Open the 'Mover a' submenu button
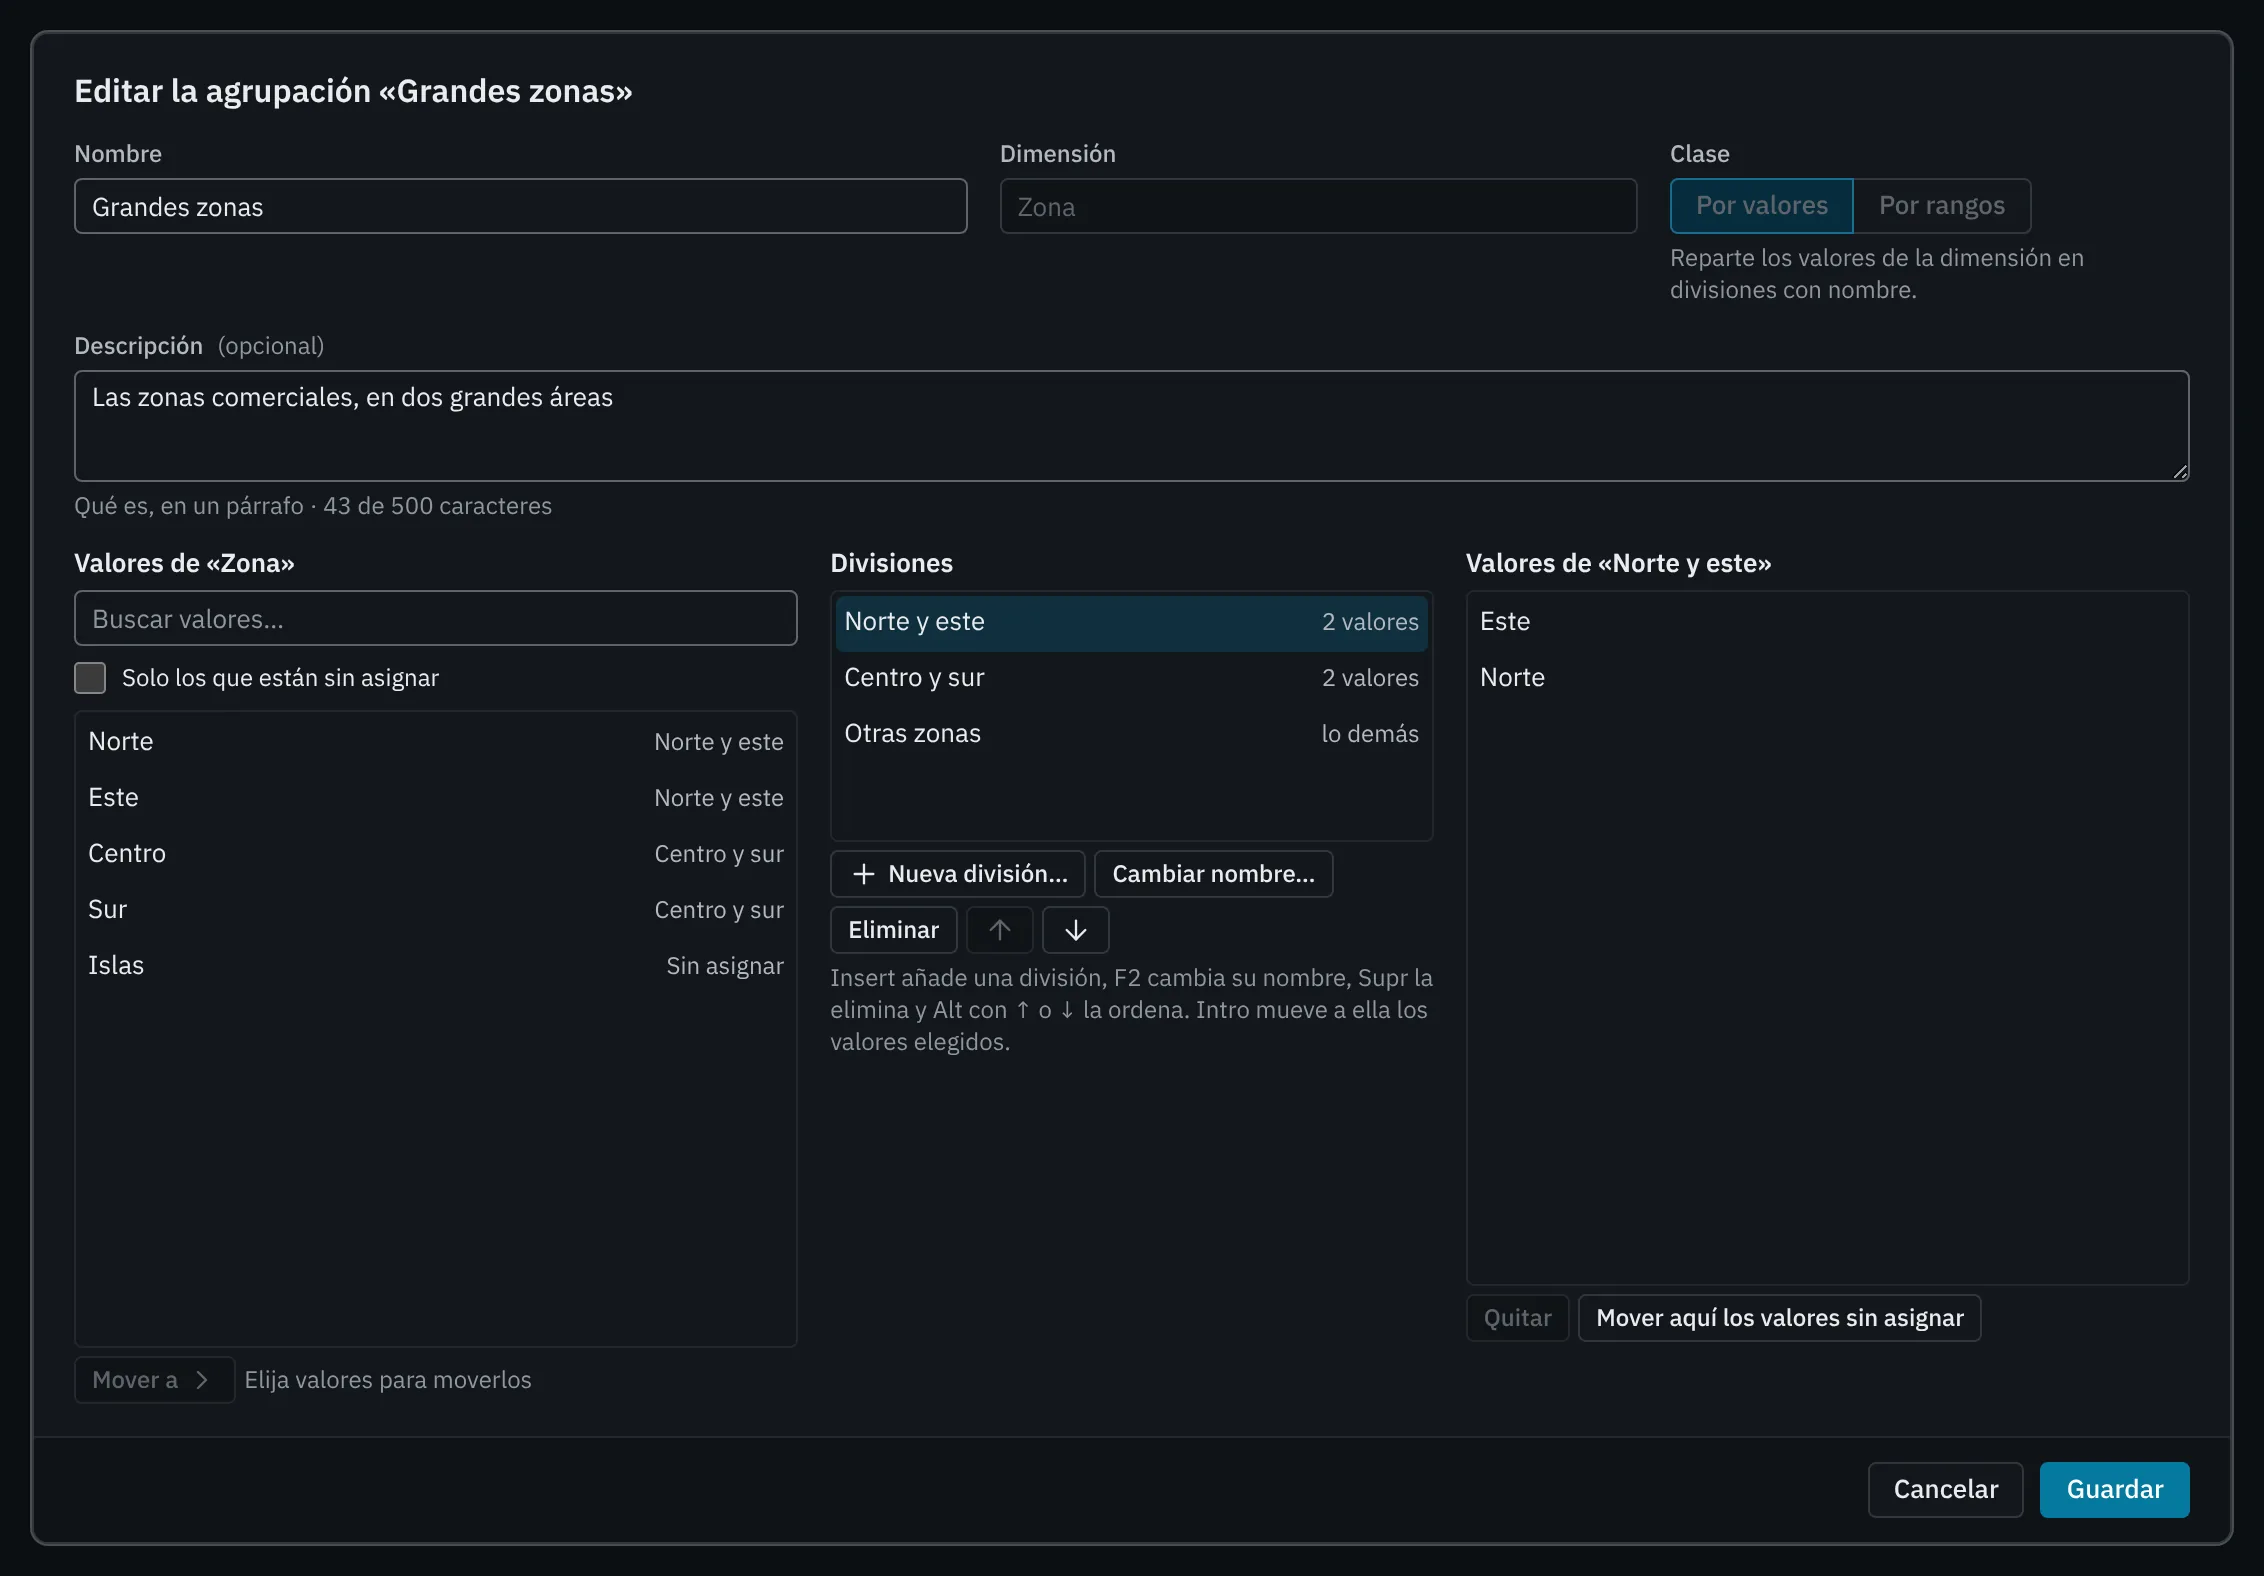Screen dimensions: 2264x1576 click(154, 1380)
